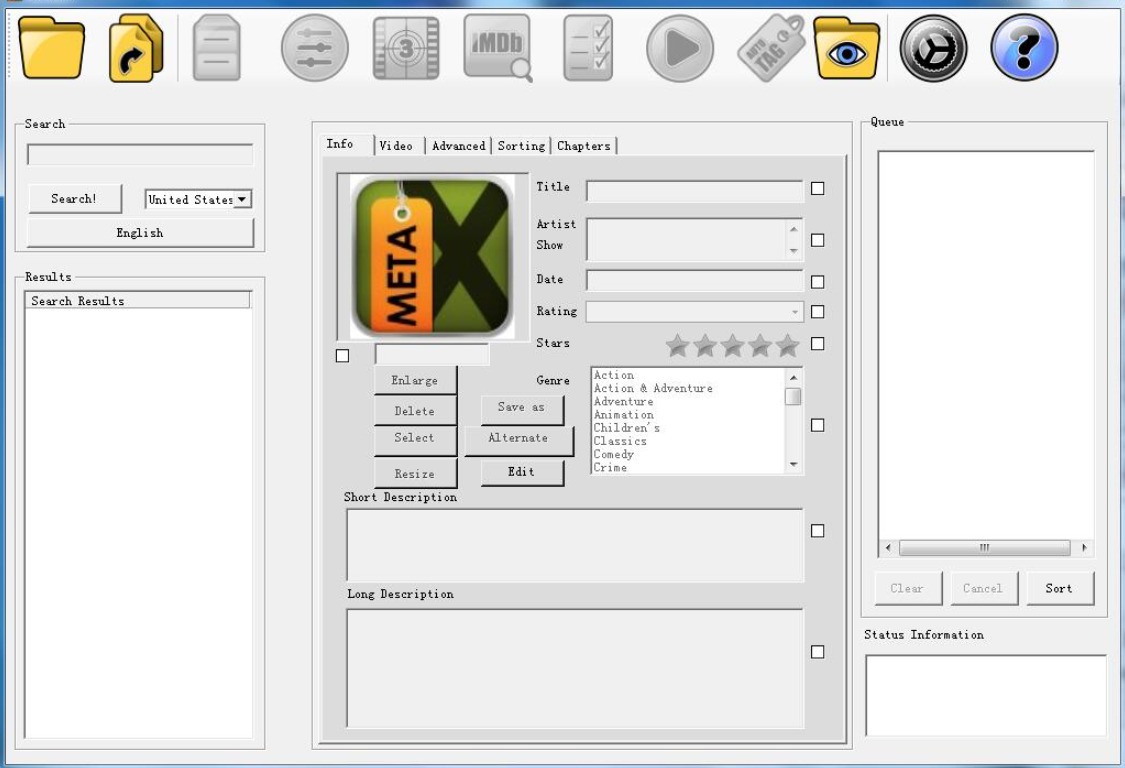
Task: Click into the Title input field
Action: (x=695, y=191)
